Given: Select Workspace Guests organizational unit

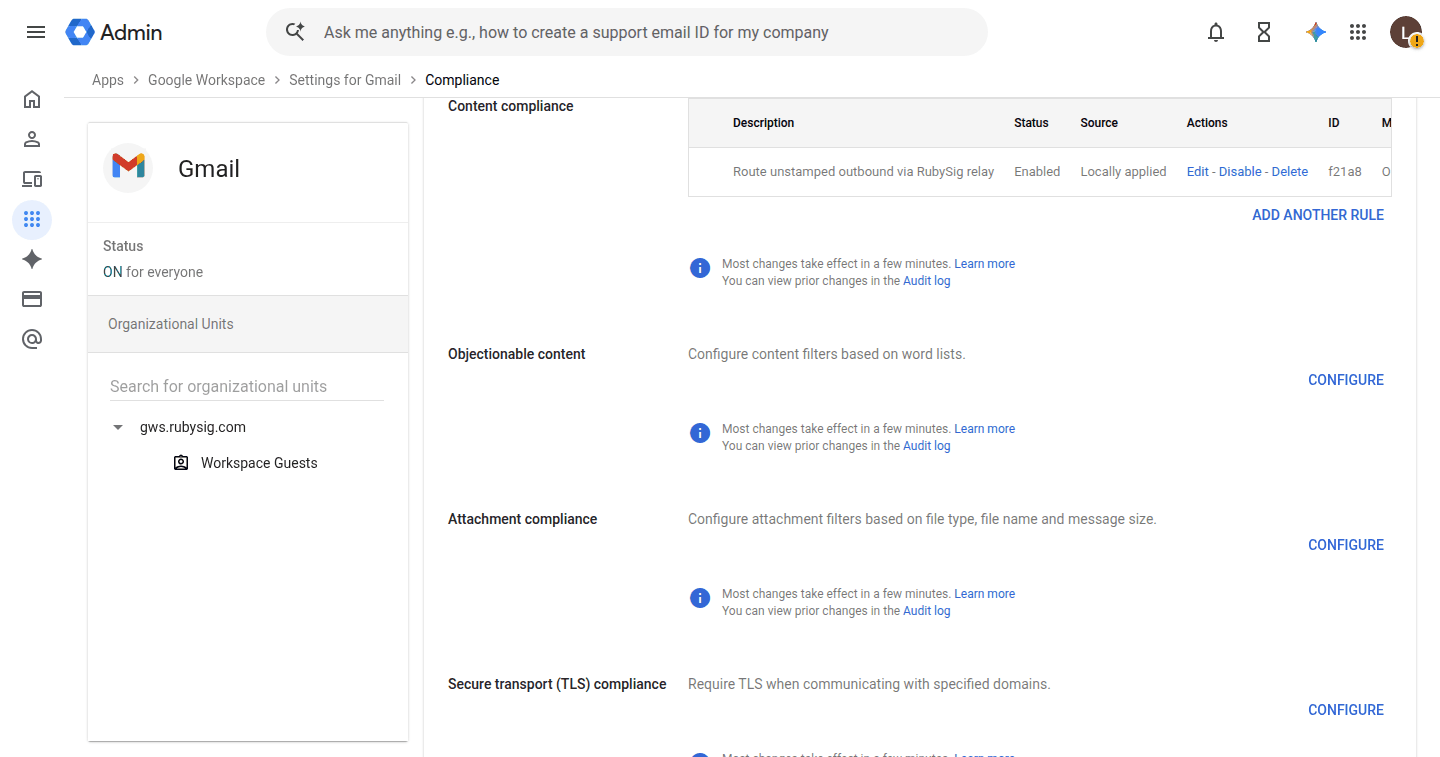Looking at the screenshot, I should pos(259,463).
